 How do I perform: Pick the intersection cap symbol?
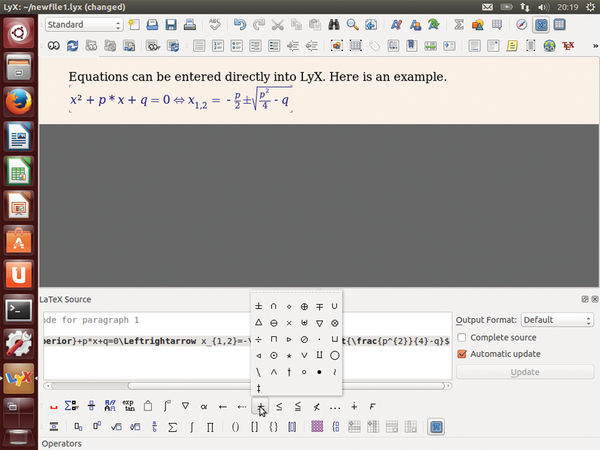pos(274,306)
